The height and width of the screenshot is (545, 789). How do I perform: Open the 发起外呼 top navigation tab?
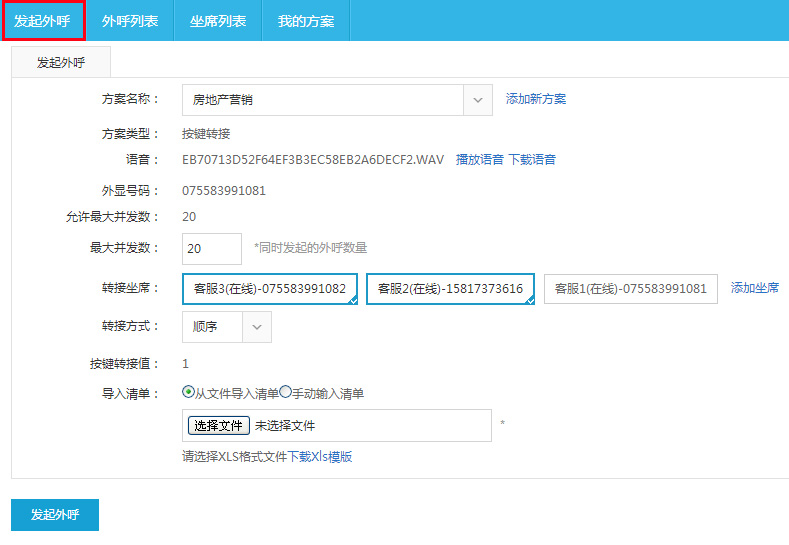click(42, 20)
